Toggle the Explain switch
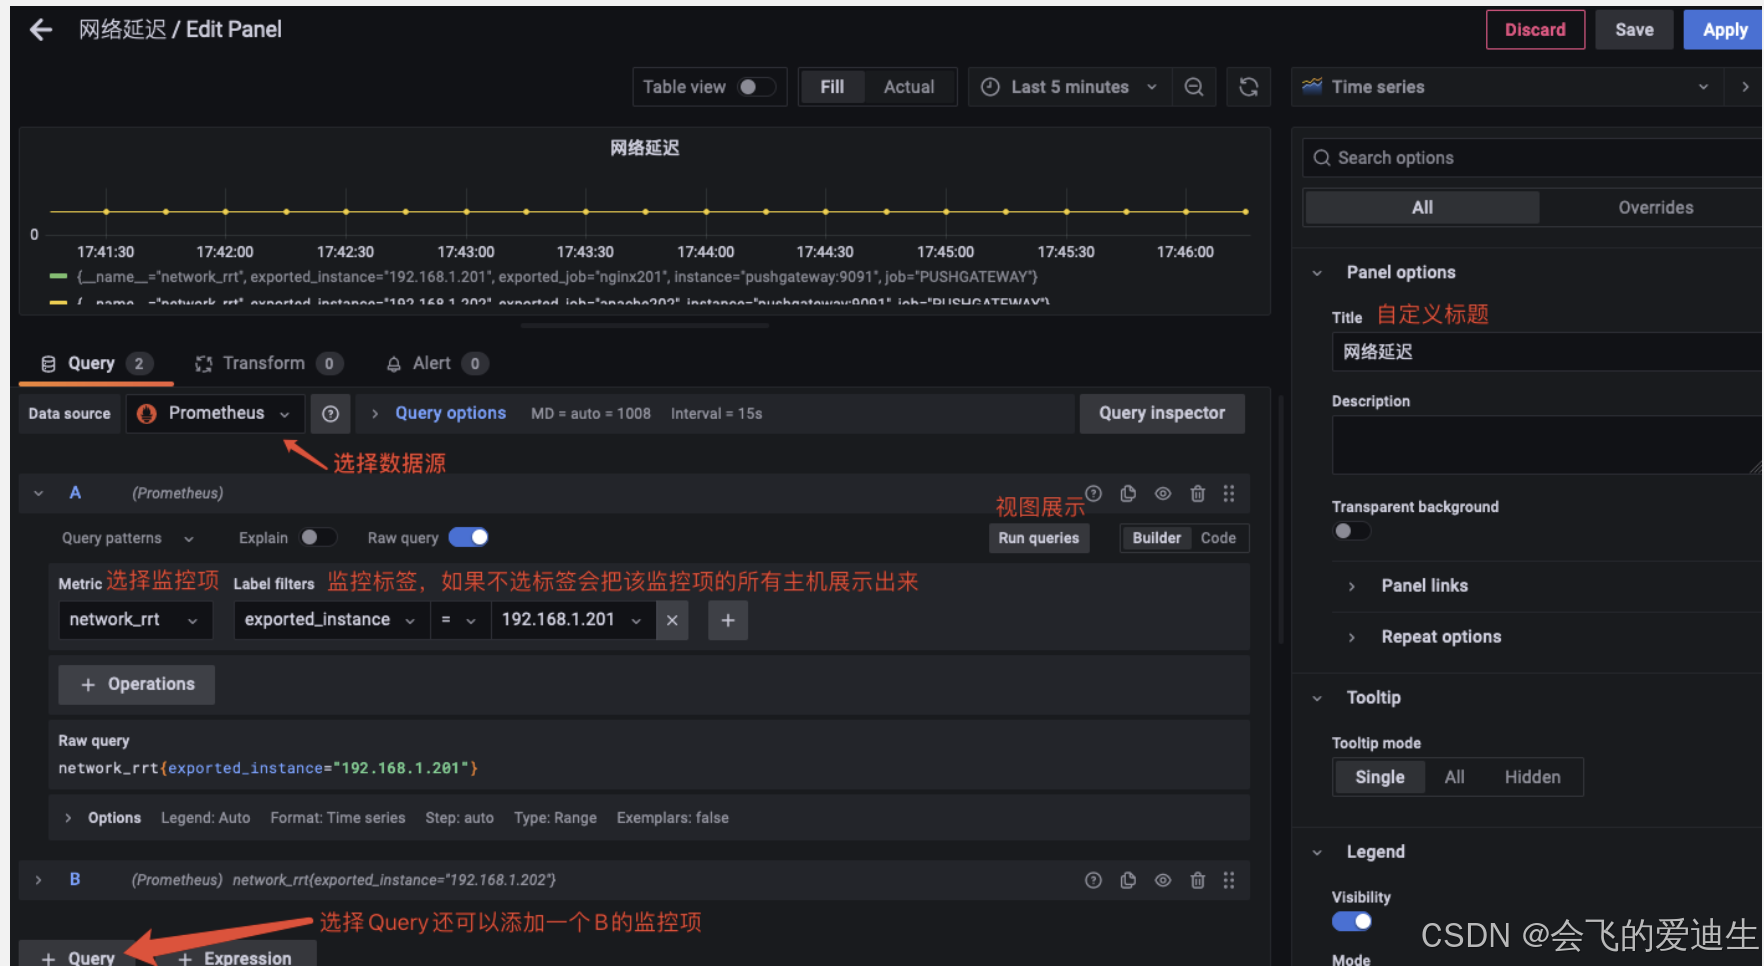The width and height of the screenshot is (1764, 966). [318, 538]
